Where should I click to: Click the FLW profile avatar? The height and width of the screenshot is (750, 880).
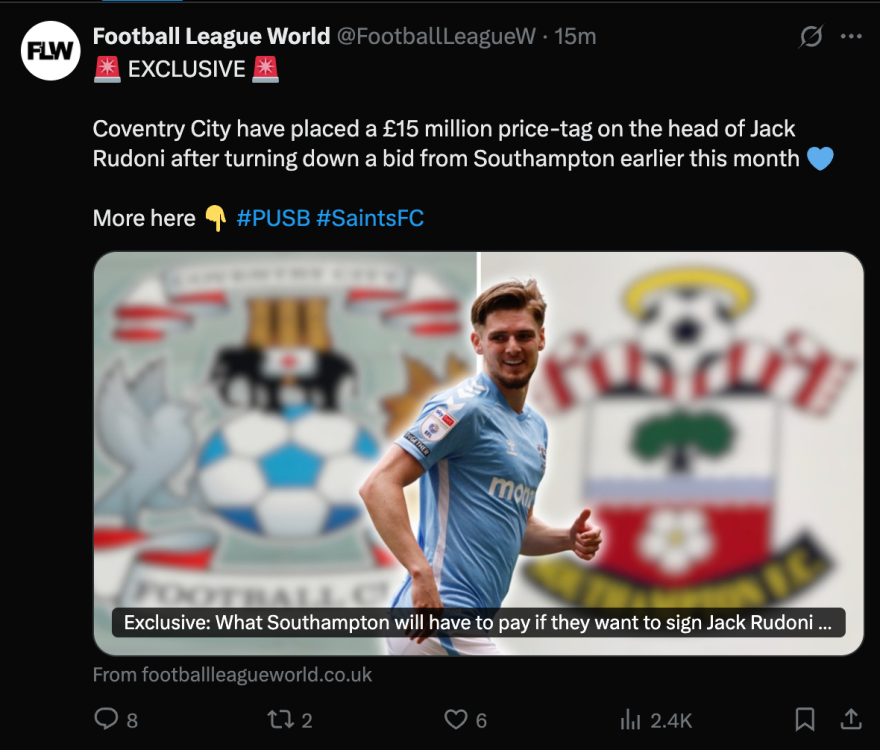(50, 50)
